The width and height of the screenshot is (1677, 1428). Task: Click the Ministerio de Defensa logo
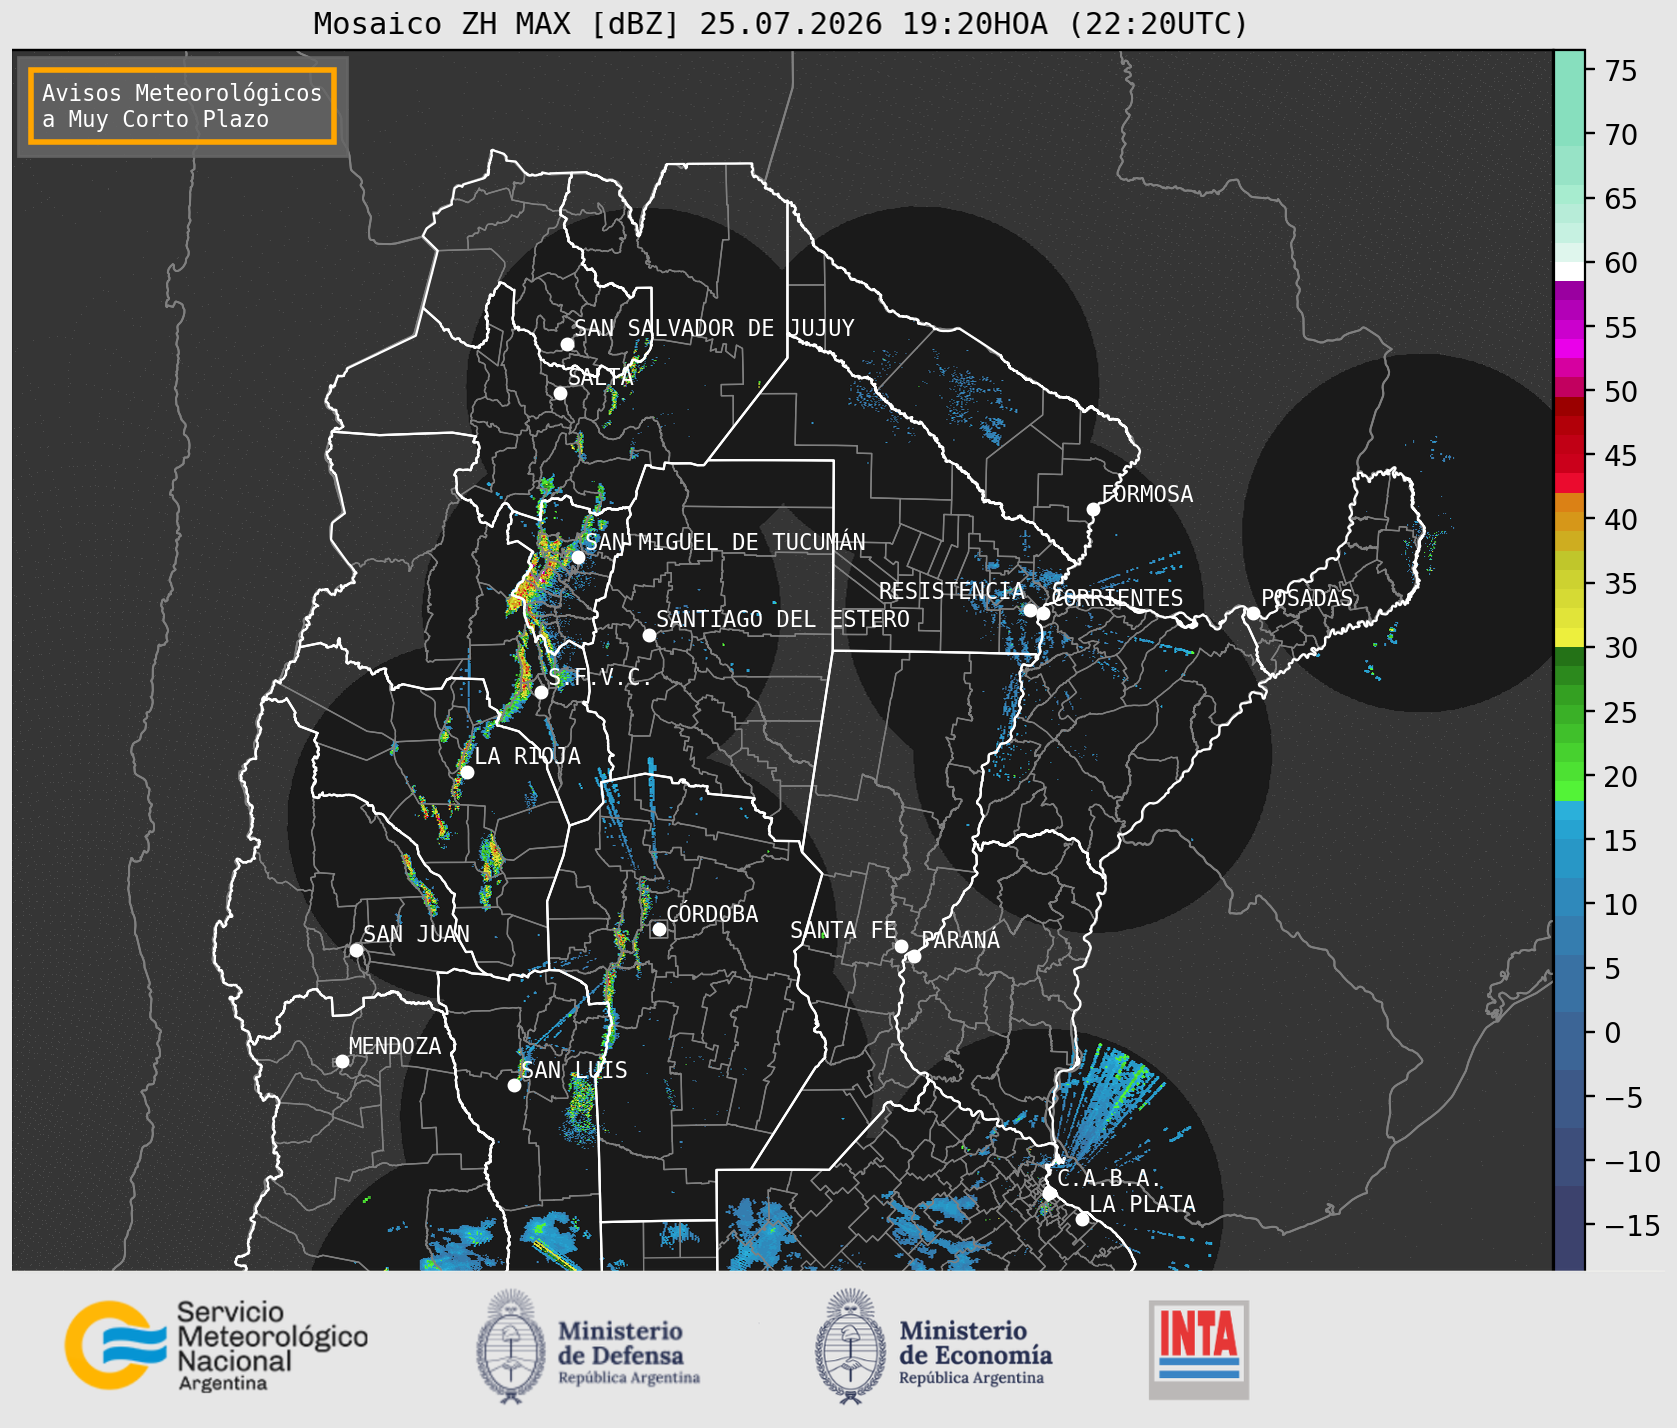point(588,1346)
